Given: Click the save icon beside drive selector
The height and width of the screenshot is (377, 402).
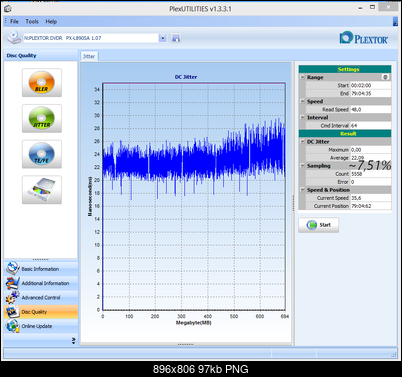Looking at the screenshot, I should (176, 38).
